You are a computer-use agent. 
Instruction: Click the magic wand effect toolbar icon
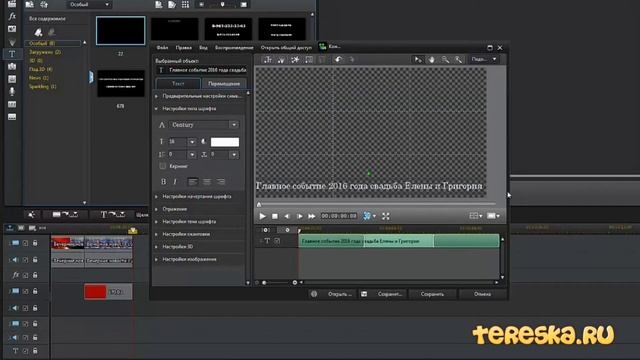[x=295, y=60]
